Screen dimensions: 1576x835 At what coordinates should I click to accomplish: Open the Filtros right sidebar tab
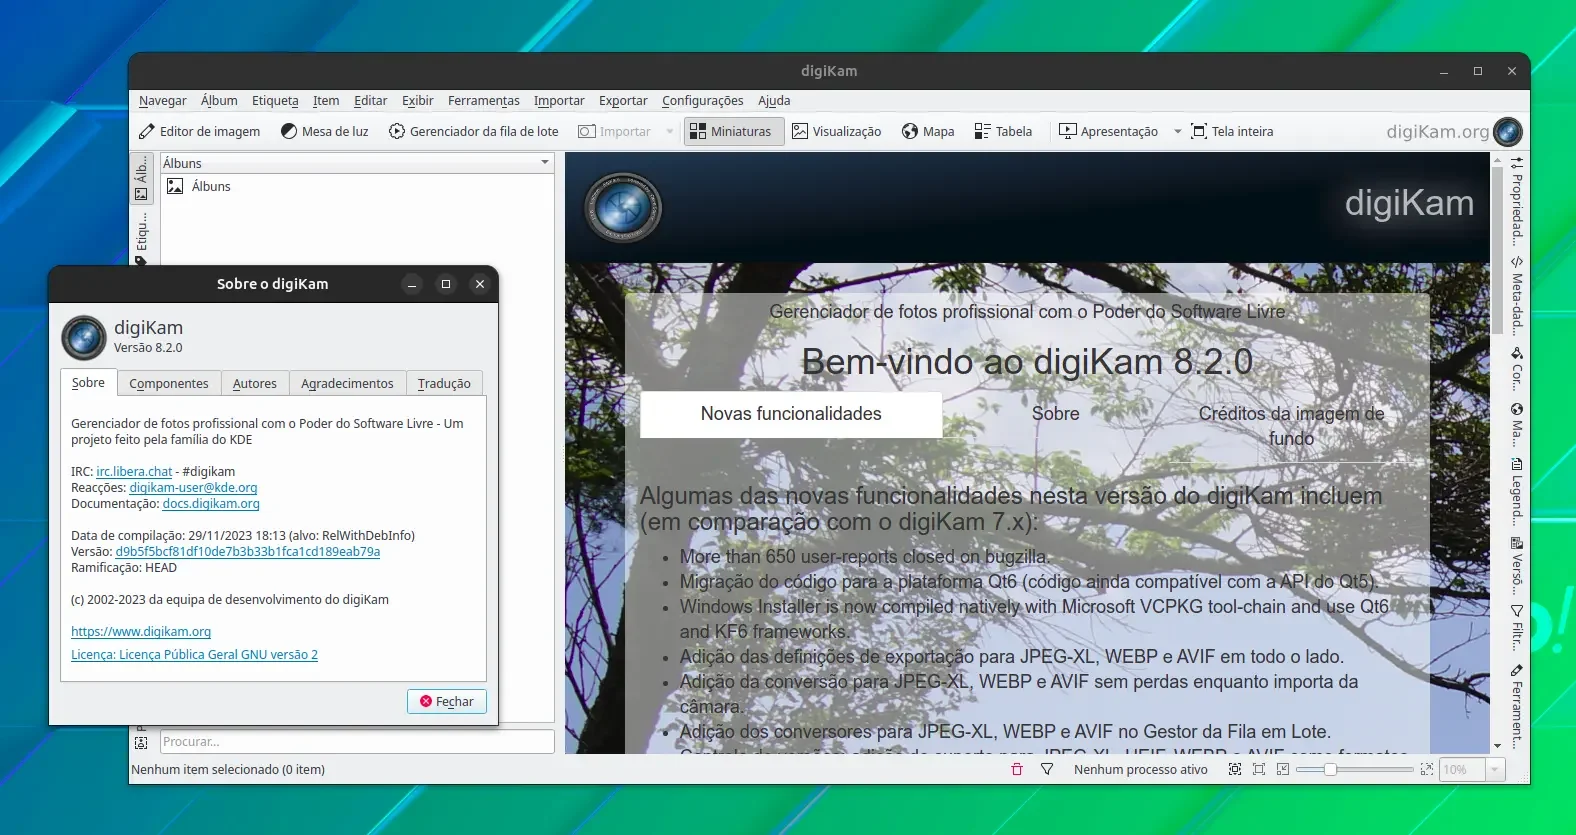point(1517,628)
